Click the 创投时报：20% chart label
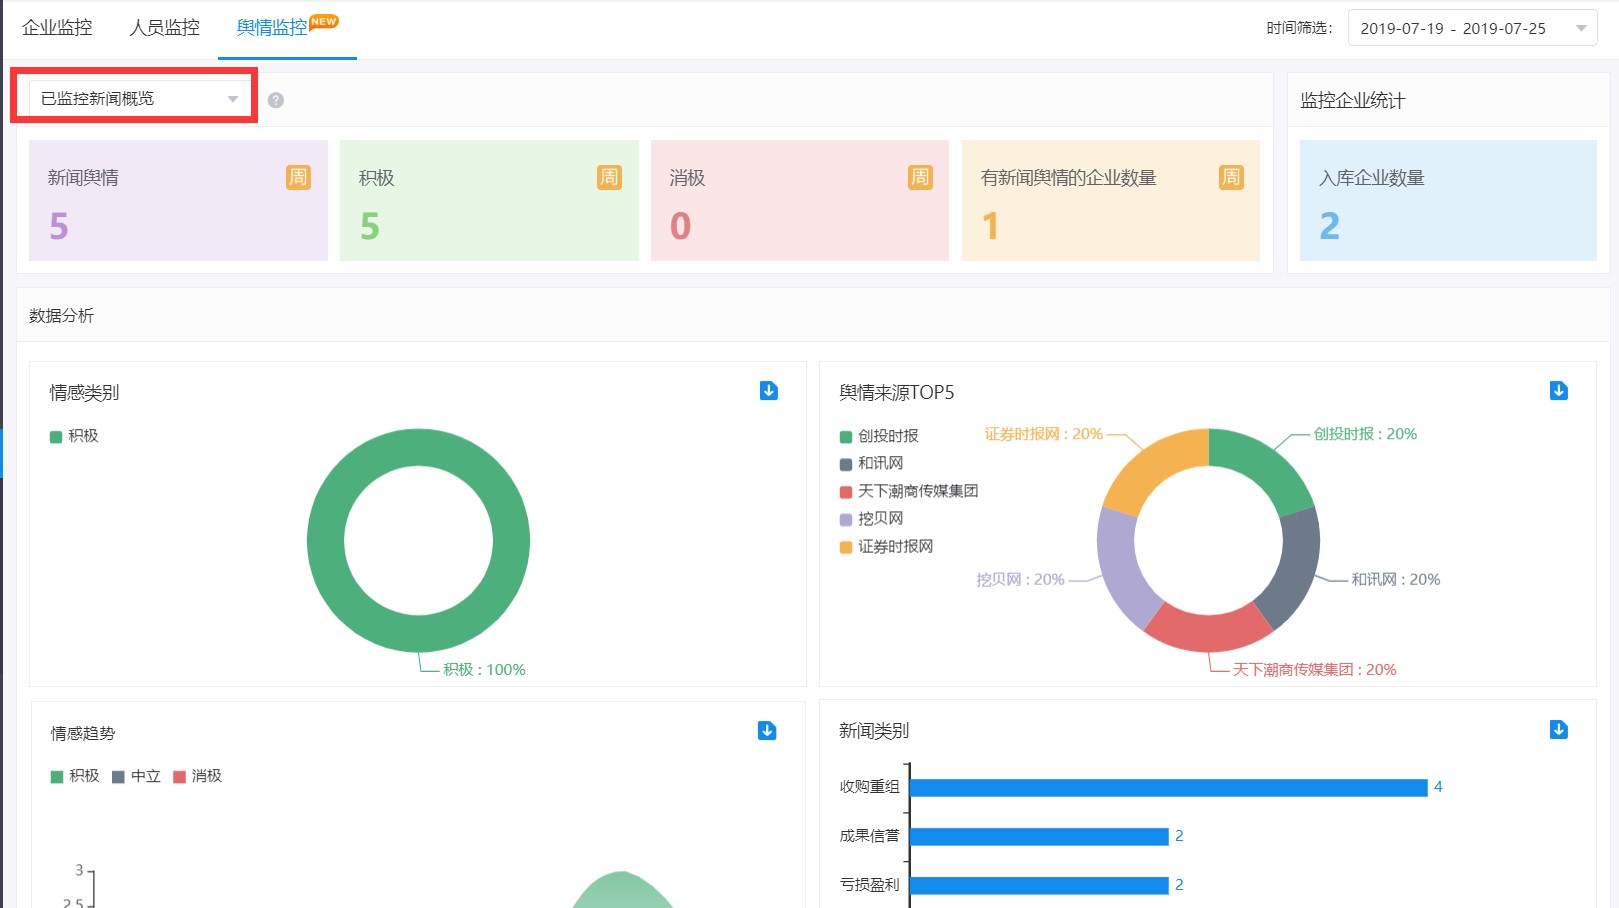Viewport: 1619px width, 908px height. tap(1365, 434)
